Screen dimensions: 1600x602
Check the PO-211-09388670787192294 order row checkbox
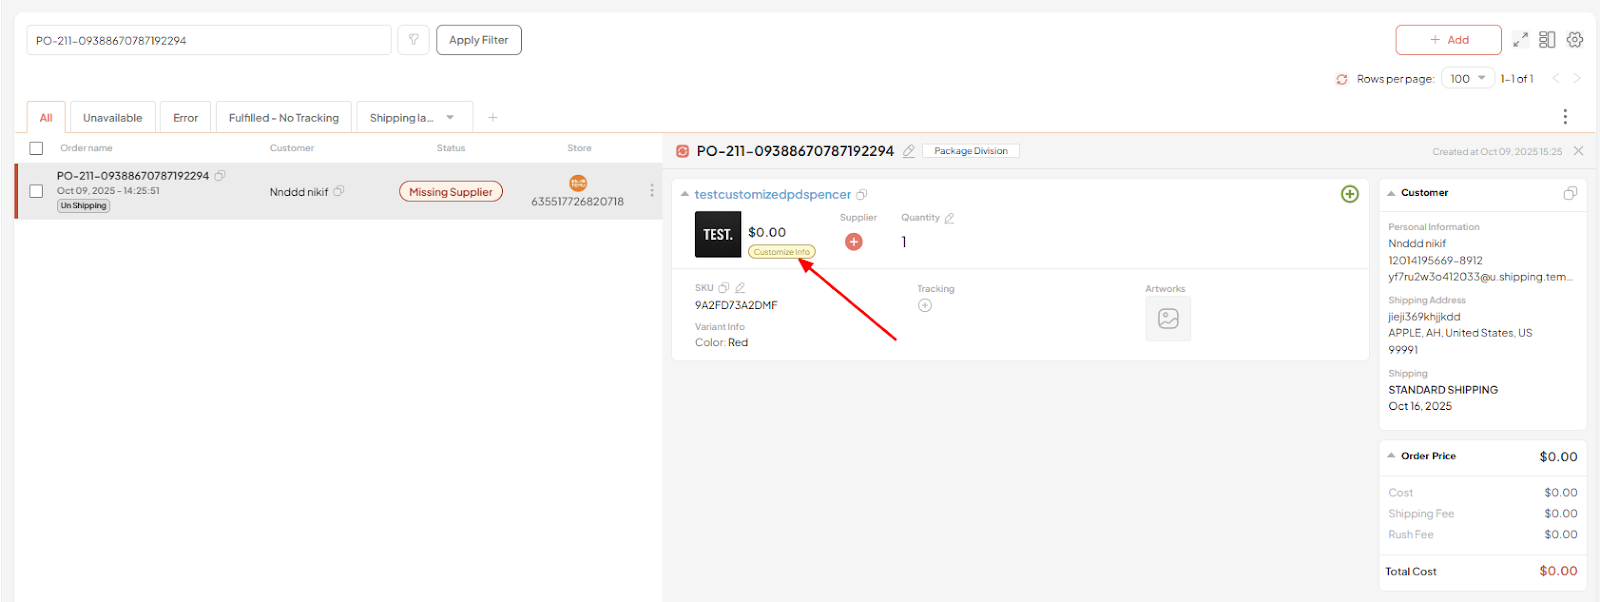click(x=36, y=191)
